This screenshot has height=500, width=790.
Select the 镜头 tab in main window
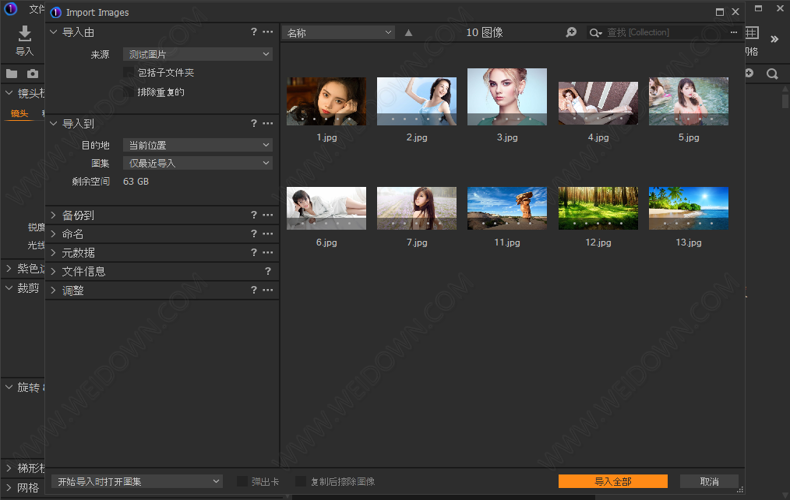point(20,113)
